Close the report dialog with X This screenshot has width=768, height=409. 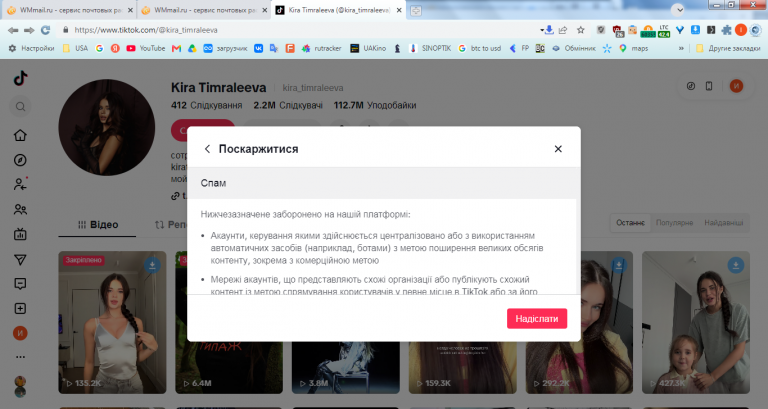coord(558,149)
